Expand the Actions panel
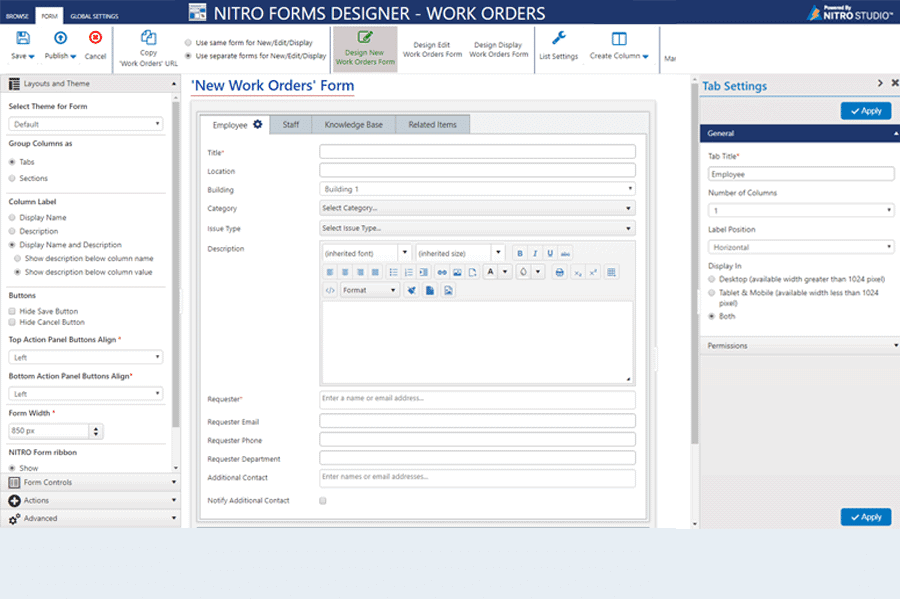The image size is (900, 599). click(90, 500)
